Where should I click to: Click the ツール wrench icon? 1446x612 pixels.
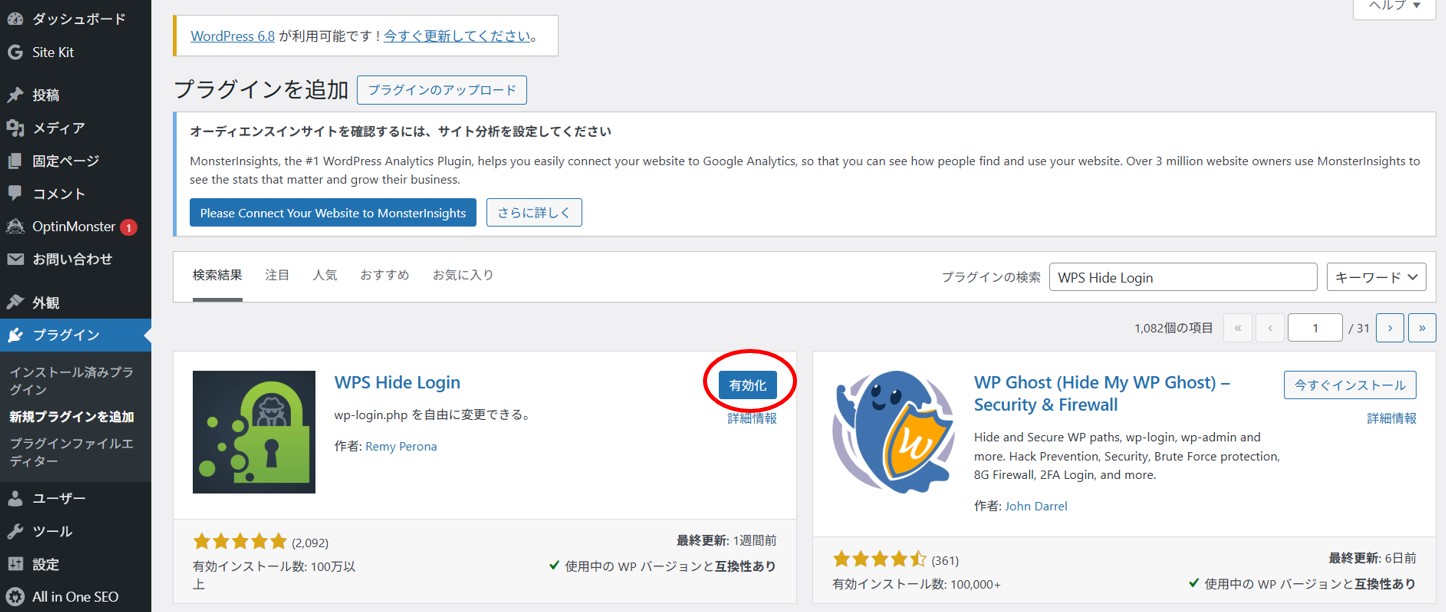[17, 530]
